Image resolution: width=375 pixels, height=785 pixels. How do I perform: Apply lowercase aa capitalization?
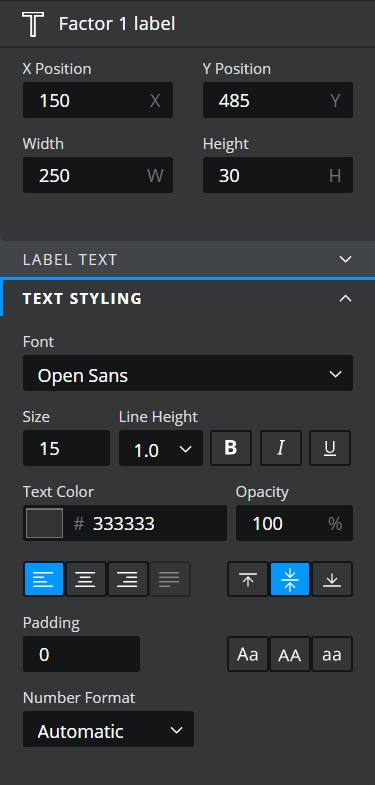332,654
